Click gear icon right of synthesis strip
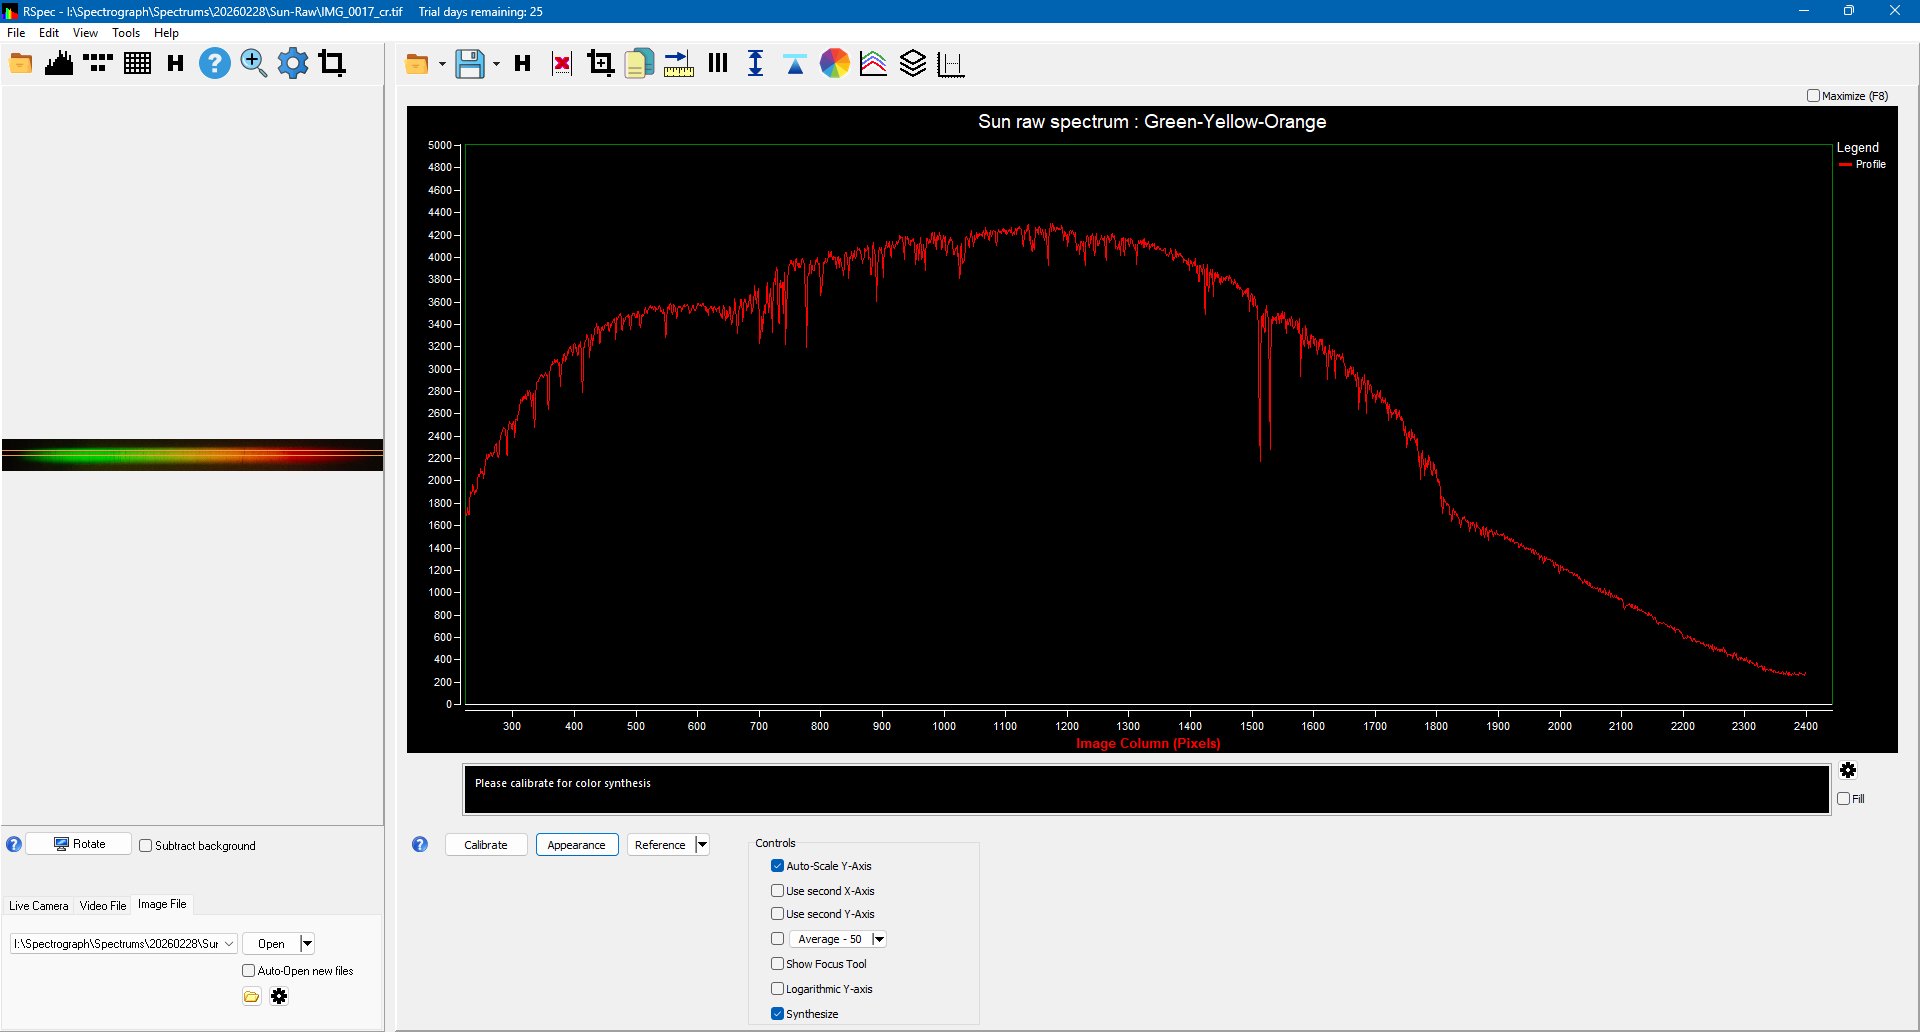 (1848, 771)
